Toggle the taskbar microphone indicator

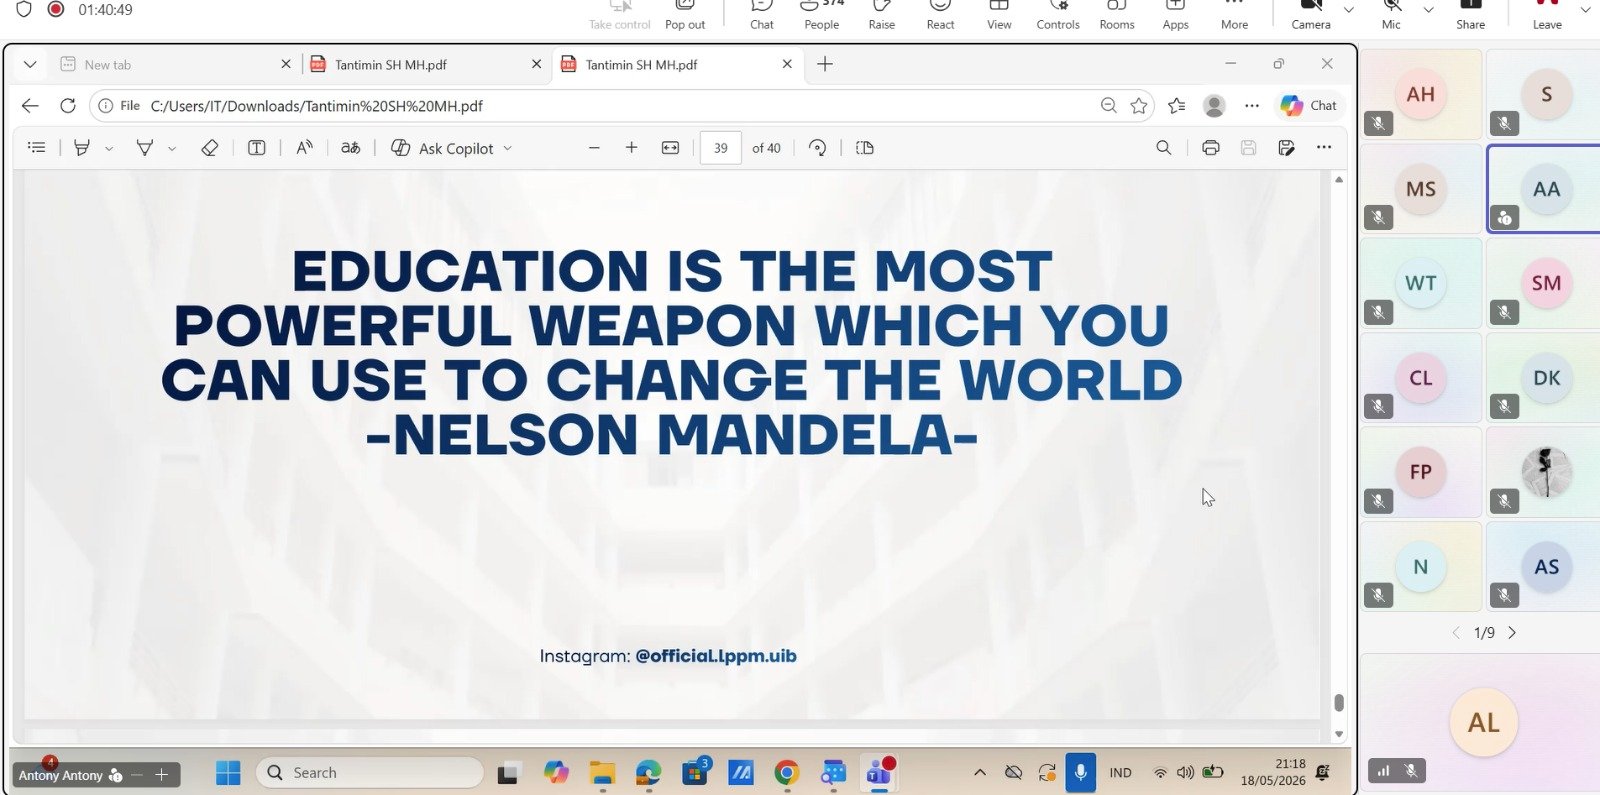1080,773
